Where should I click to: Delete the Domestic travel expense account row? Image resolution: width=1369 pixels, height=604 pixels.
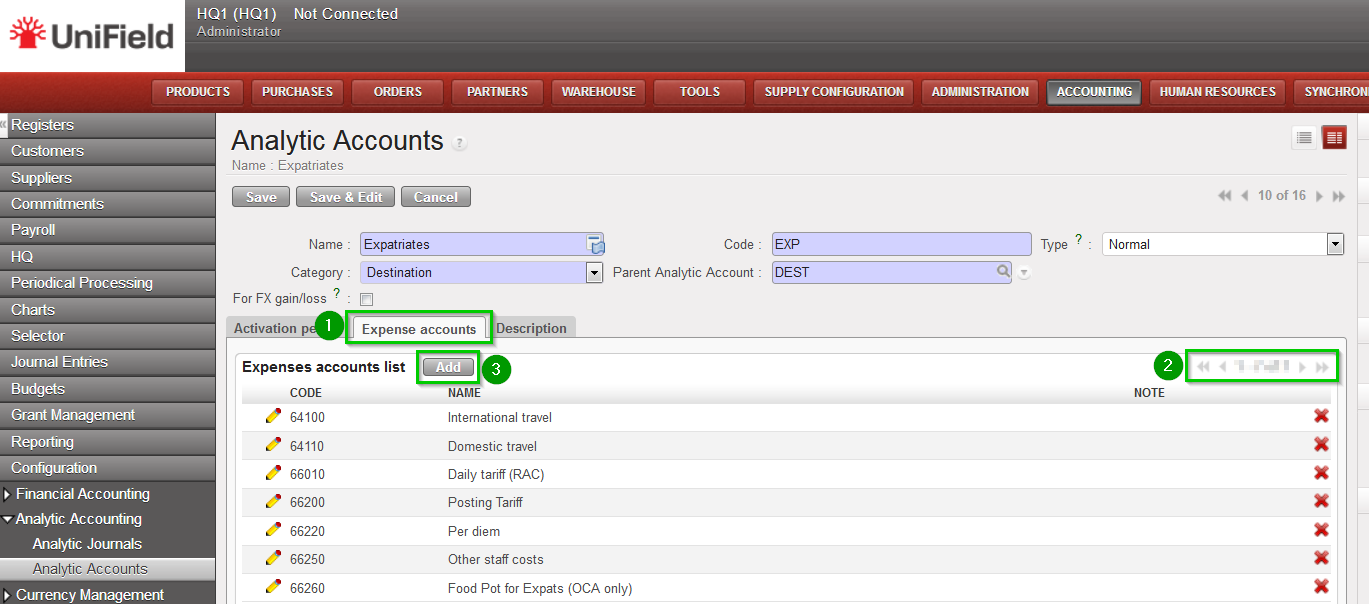point(1321,445)
